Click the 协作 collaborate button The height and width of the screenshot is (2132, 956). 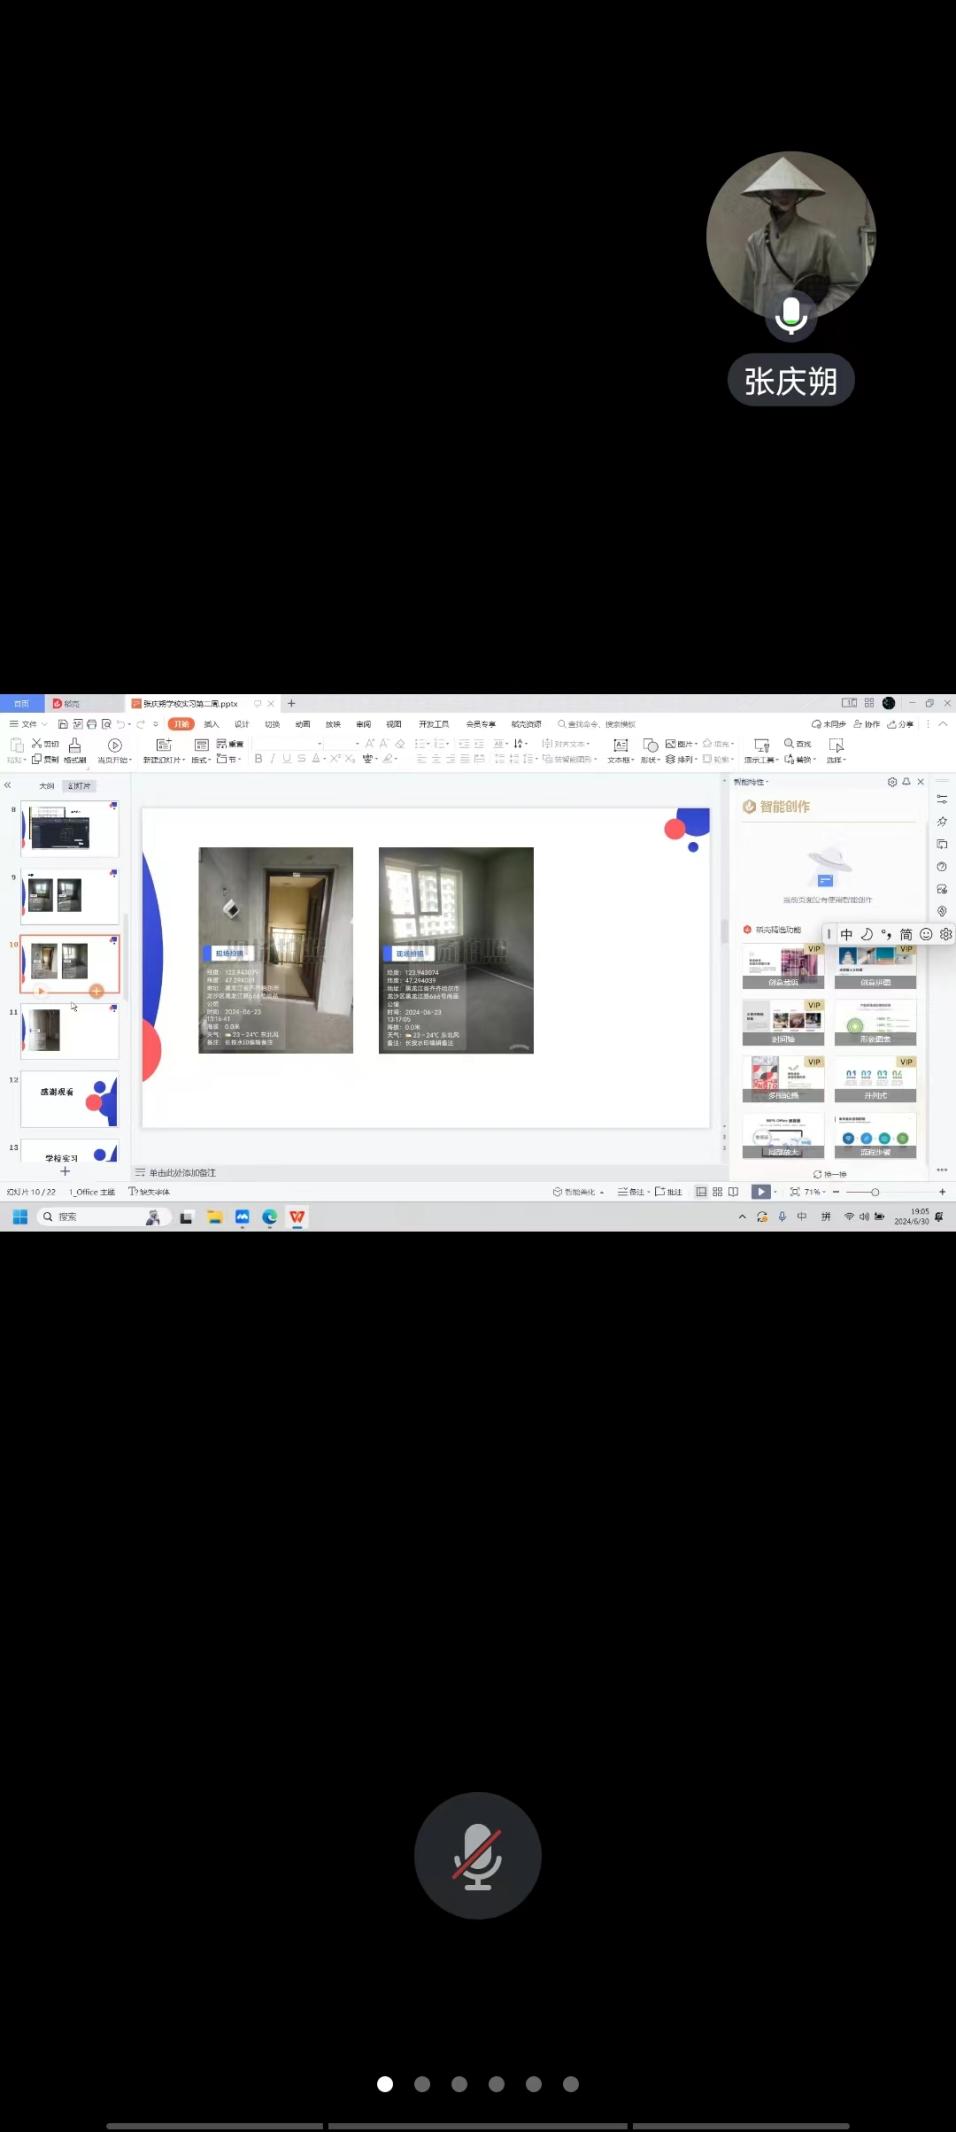pos(867,724)
